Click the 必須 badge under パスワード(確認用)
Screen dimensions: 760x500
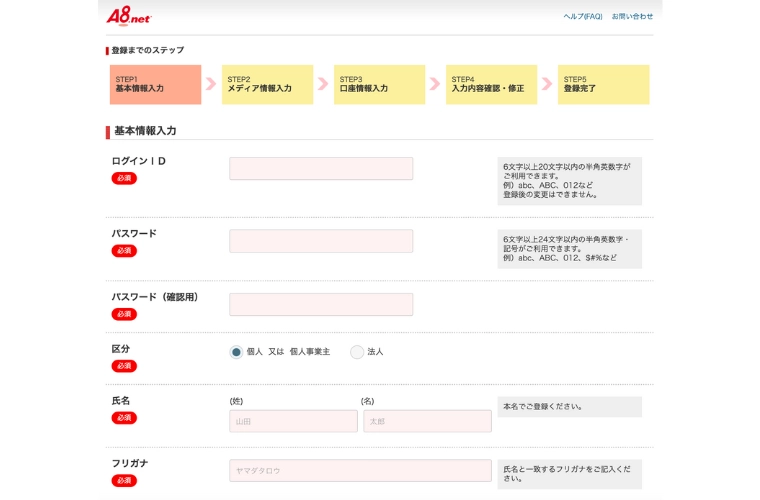point(124,314)
